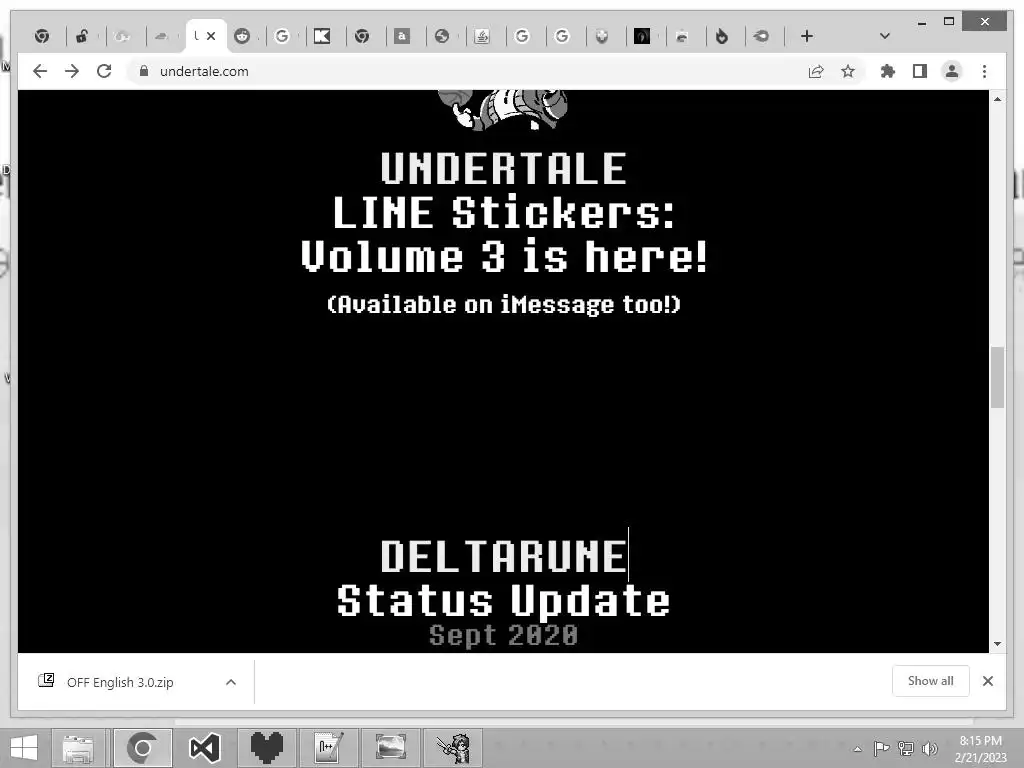This screenshot has height=768, width=1024.
Task: Switch to the Reddit tab
Action: 242,36
